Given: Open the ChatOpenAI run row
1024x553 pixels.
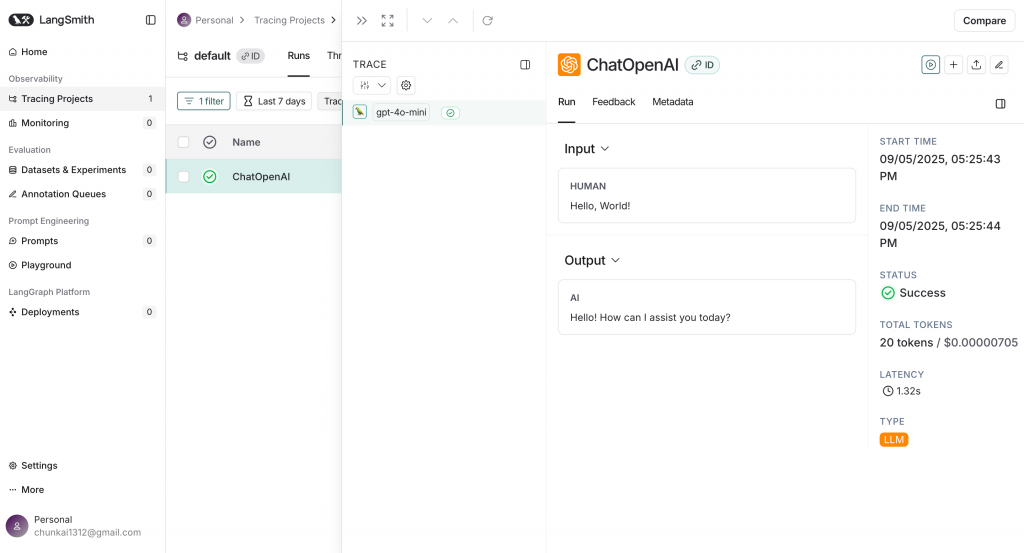Looking at the screenshot, I should click(x=254, y=176).
